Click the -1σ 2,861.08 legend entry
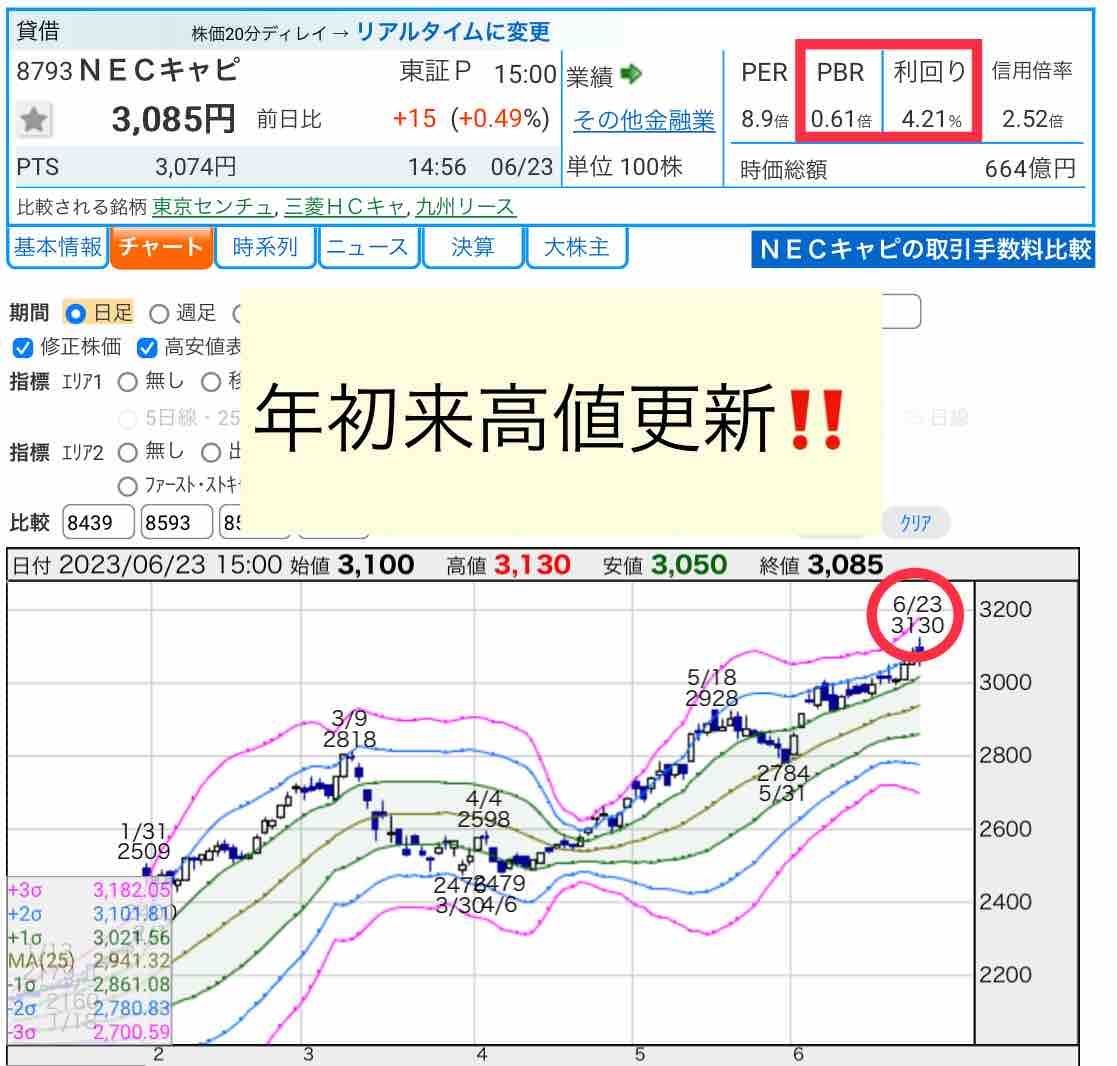Screen dimensions: 1117x1066 (89, 984)
